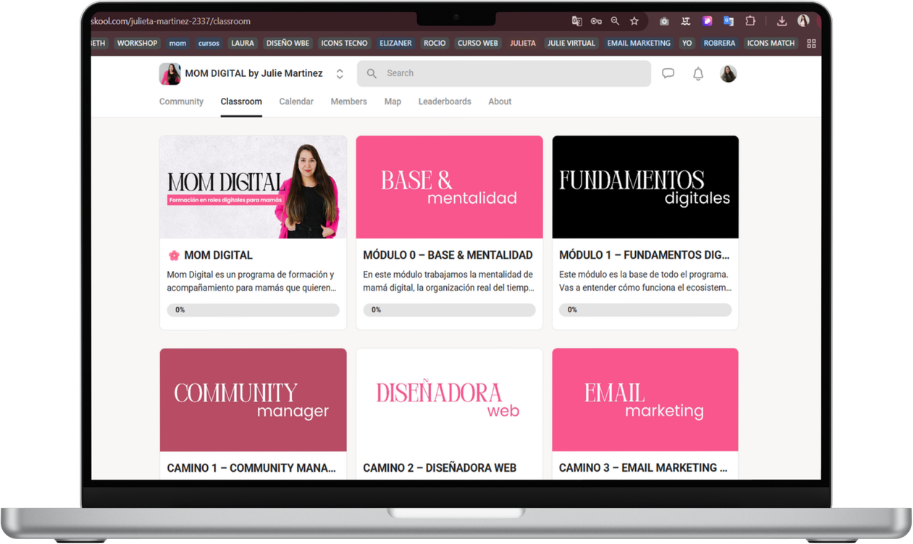Open the LT LanguageTool extension

pyautogui.click(x=685, y=21)
